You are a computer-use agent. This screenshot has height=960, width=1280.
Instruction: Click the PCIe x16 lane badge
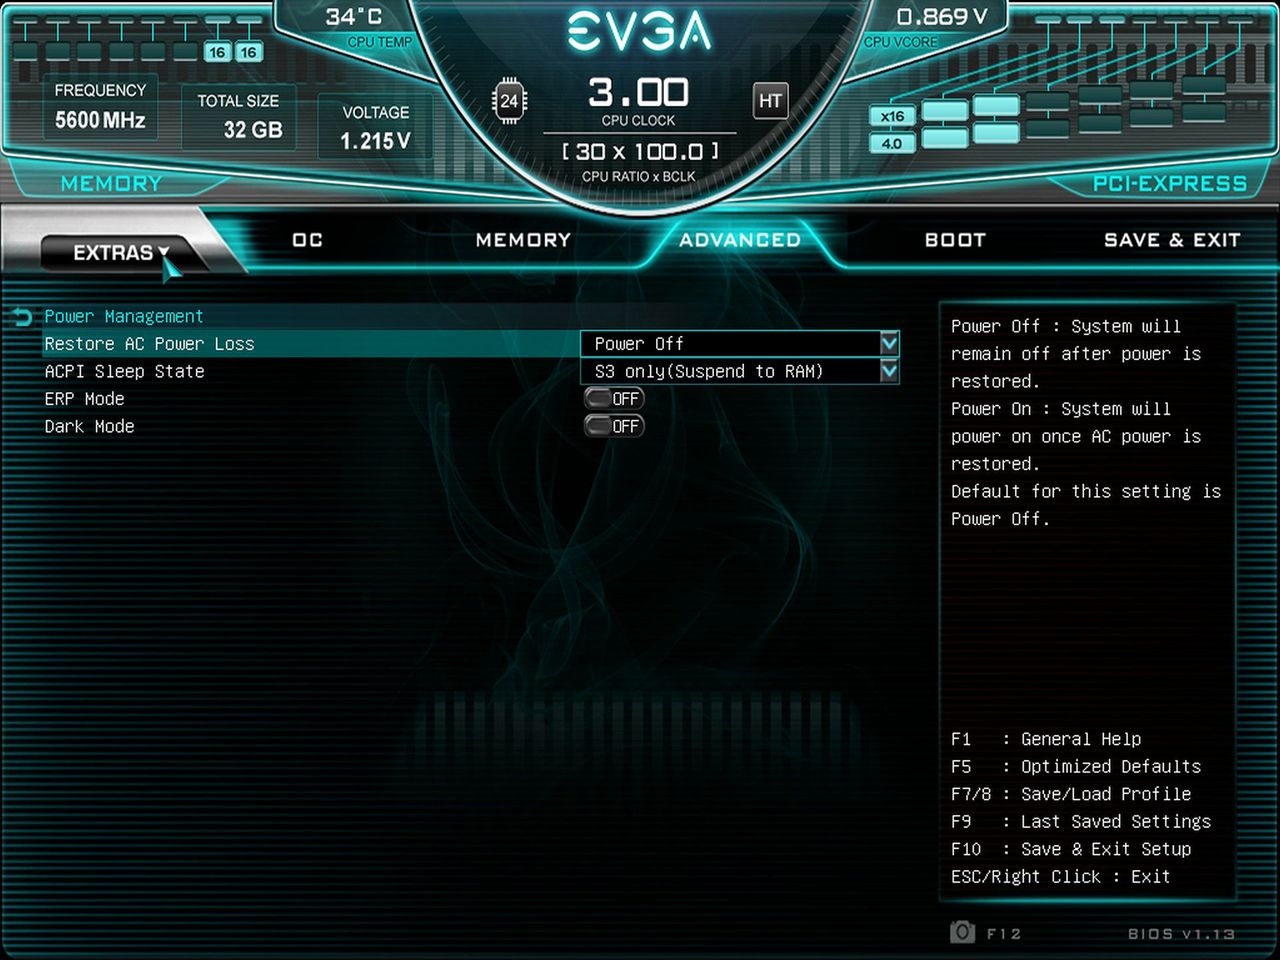tap(892, 116)
